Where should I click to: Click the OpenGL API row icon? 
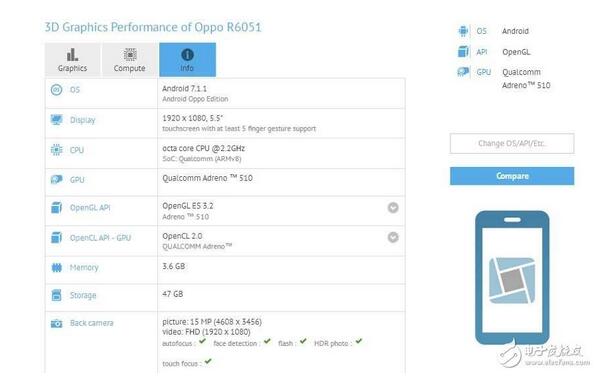click(57, 208)
